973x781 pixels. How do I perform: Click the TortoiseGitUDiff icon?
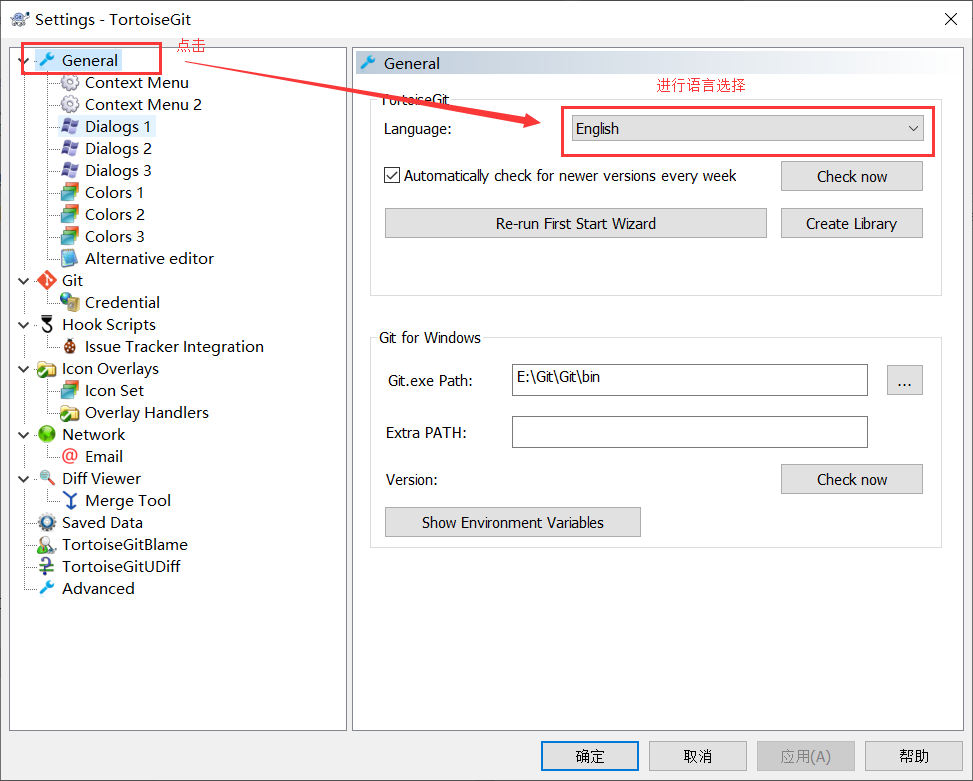(x=47, y=566)
